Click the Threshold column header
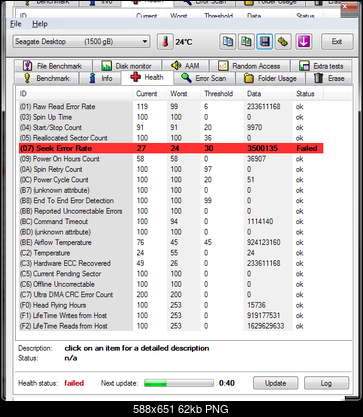363x417 pixels. [x=222, y=94]
